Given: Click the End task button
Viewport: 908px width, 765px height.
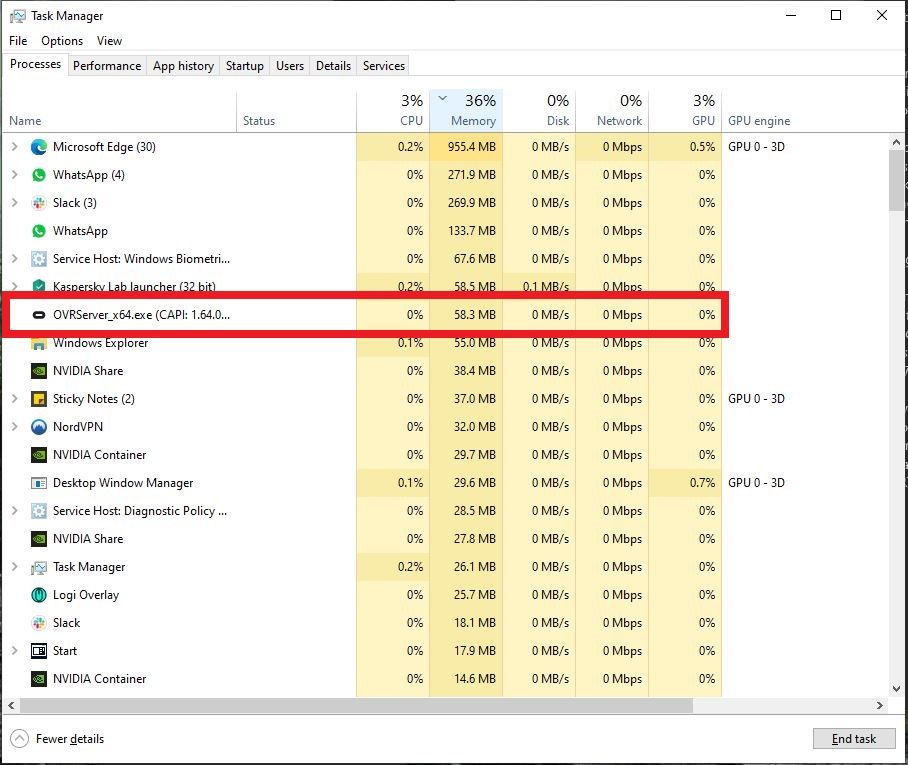Looking at the screenshot, I should (x=854, y=738).
